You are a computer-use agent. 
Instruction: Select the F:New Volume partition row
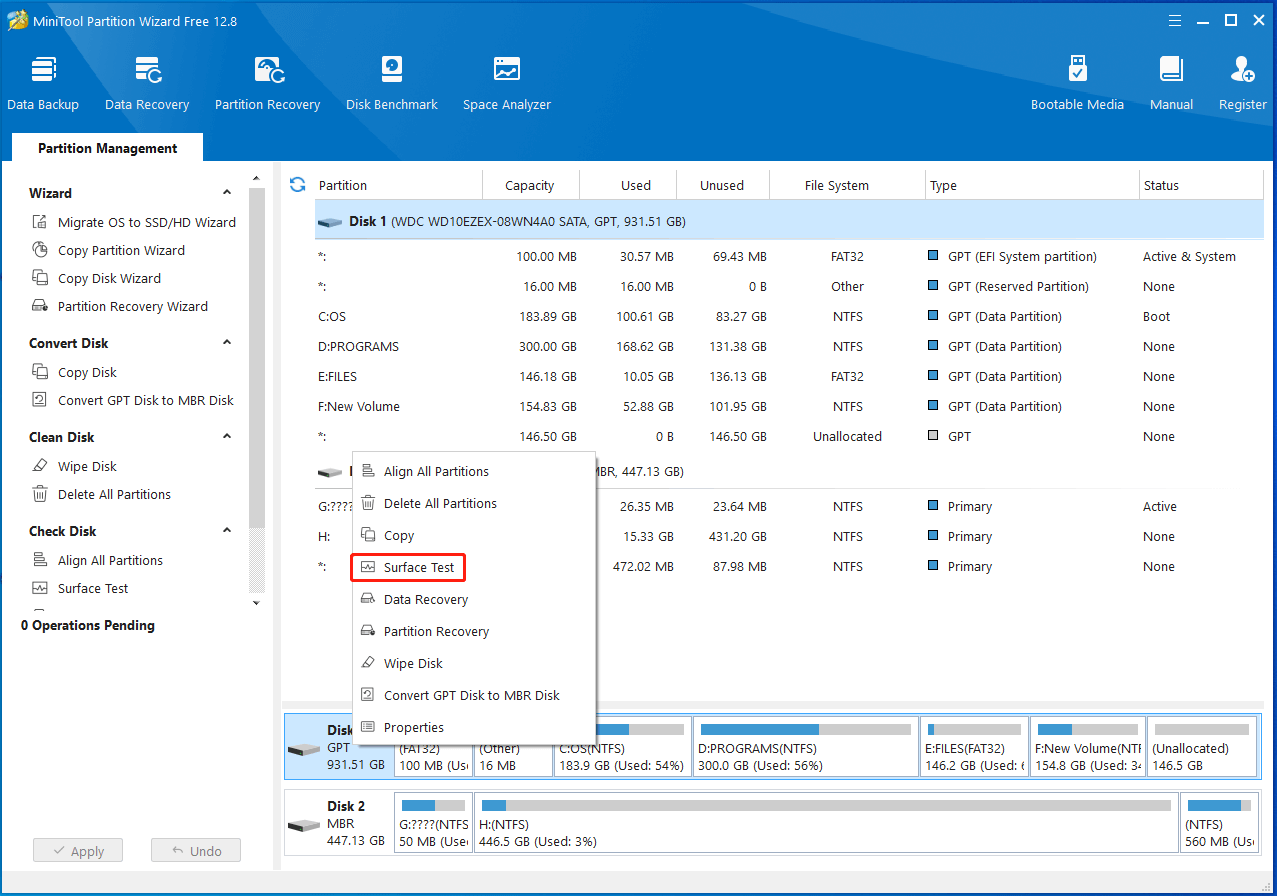788,406
